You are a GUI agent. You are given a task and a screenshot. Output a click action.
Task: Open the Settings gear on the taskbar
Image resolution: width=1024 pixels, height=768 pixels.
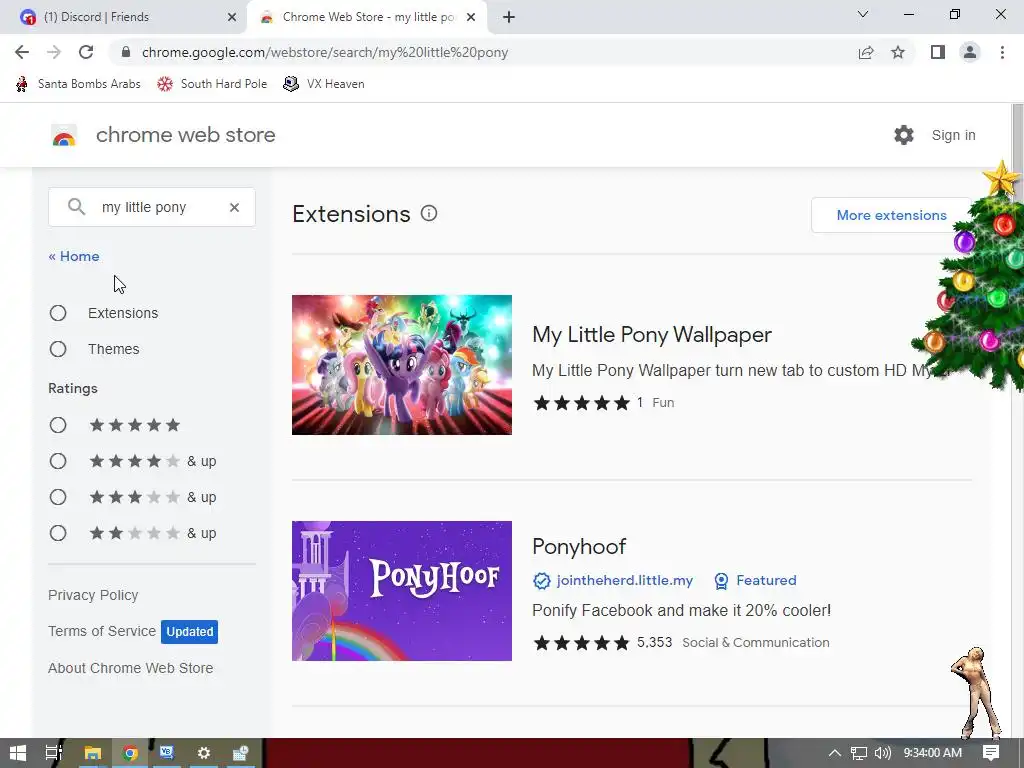point(204,753)
